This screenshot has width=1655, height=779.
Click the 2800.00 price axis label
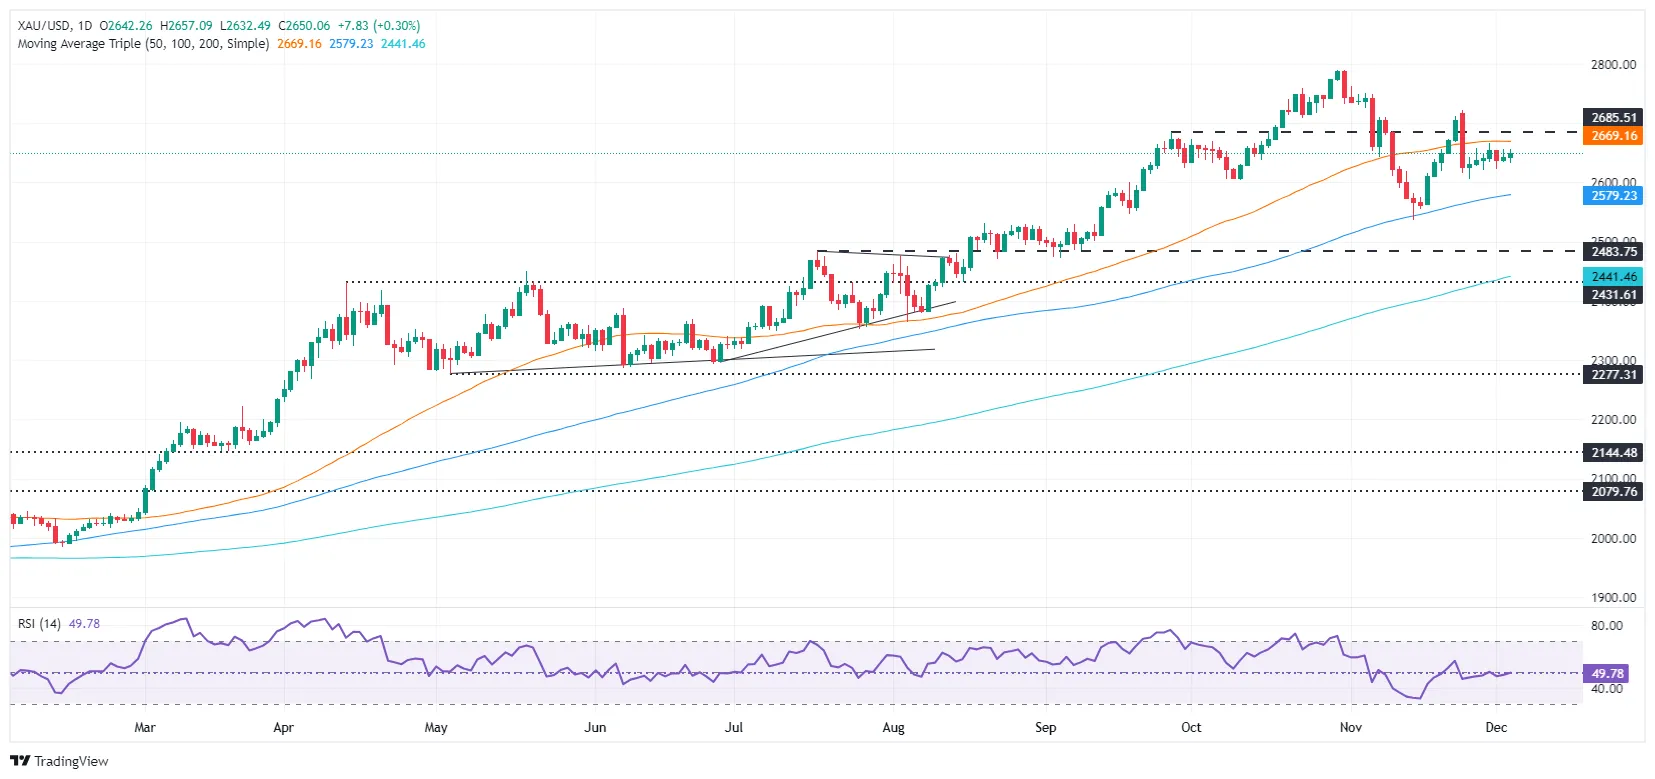[x=1613, y=65]
